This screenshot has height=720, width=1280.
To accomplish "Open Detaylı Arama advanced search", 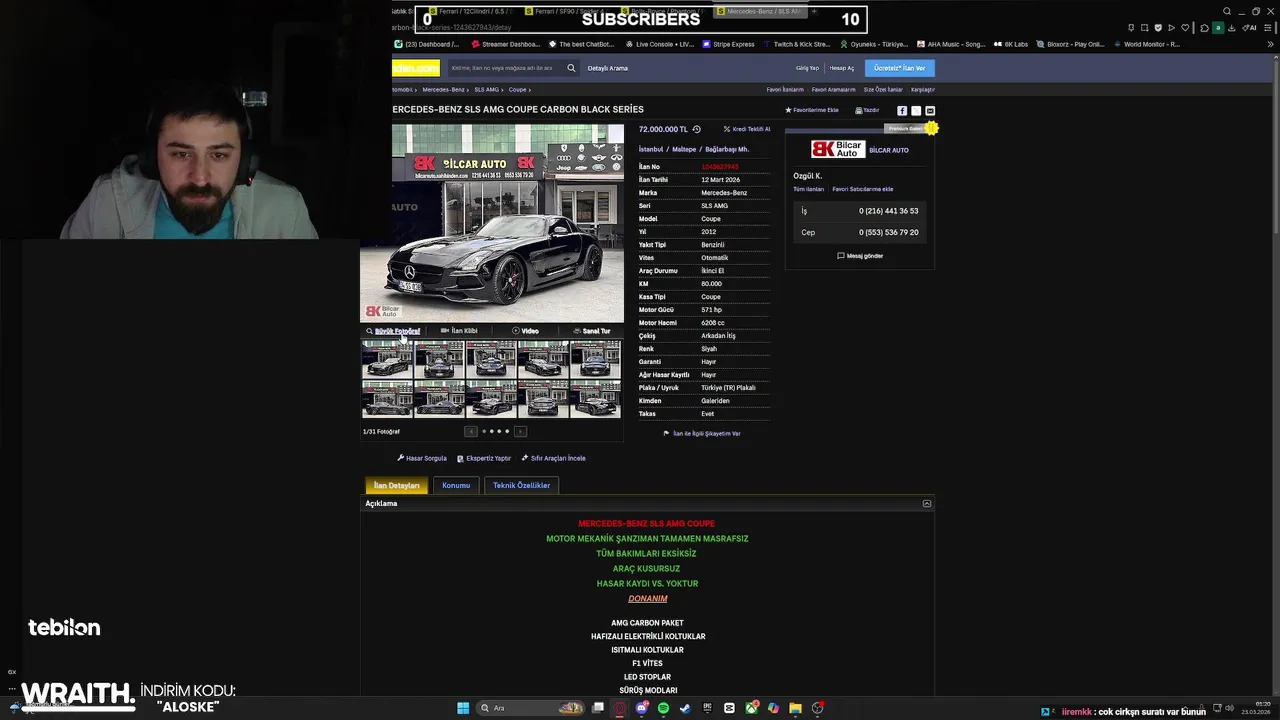I will [607, 68].
